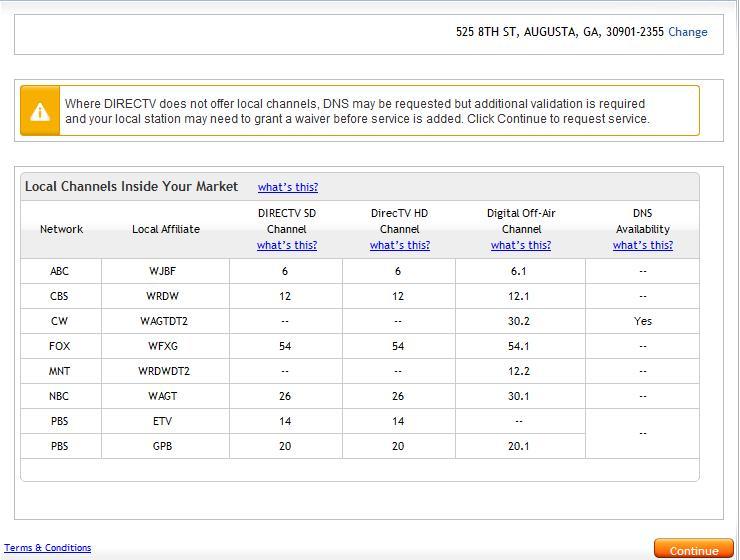Image resolution: width=740 pixels, height=560 pixels.
Task: Click the MNT network cell
Action: point(61,371)
